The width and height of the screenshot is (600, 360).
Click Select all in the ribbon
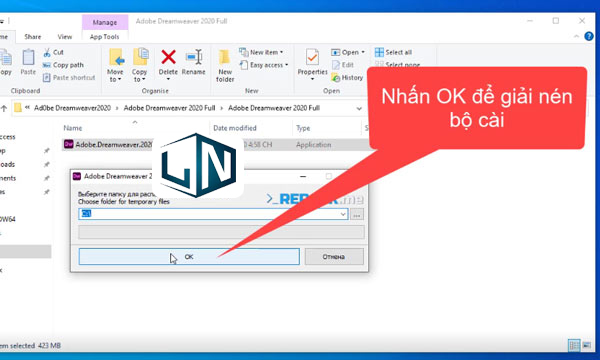pos(393,52)
